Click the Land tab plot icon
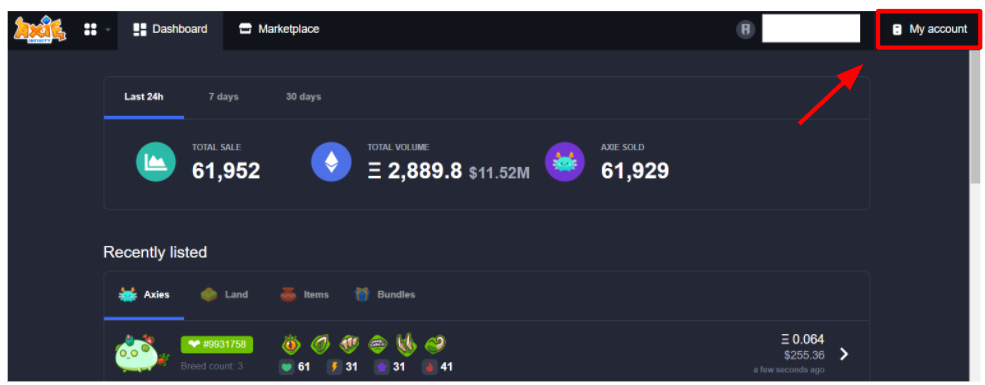 click(x=209, y=295)
